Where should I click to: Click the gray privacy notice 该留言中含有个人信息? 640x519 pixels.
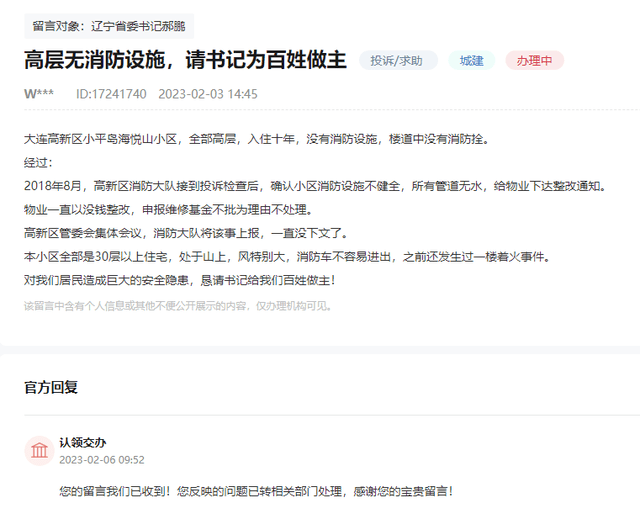click(178, 306)
